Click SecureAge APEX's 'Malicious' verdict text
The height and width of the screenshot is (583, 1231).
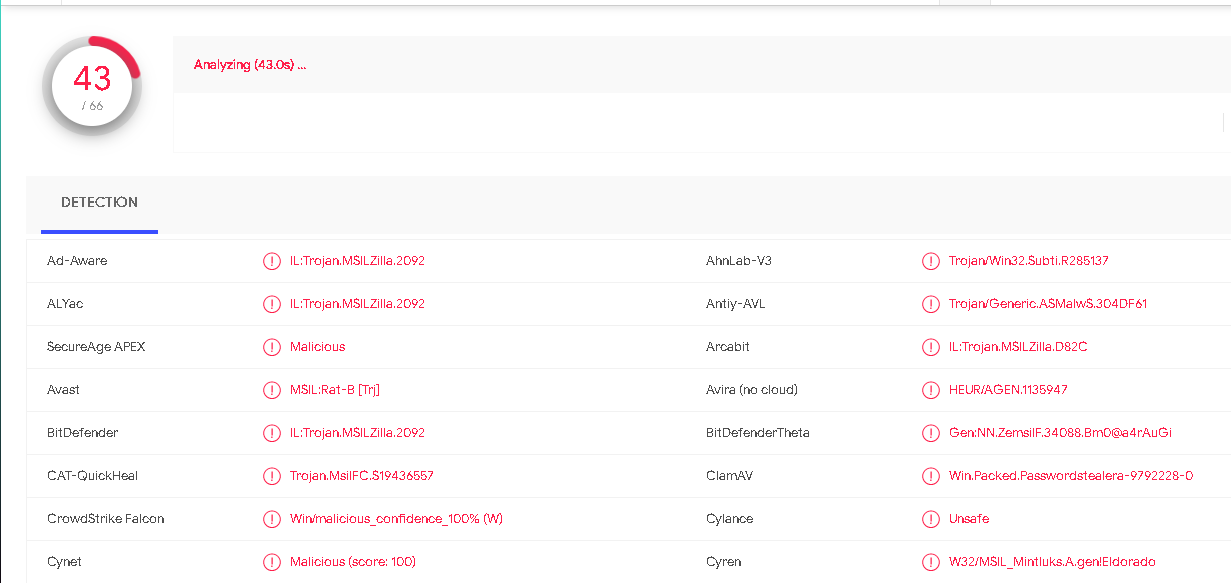coord(317,347)
